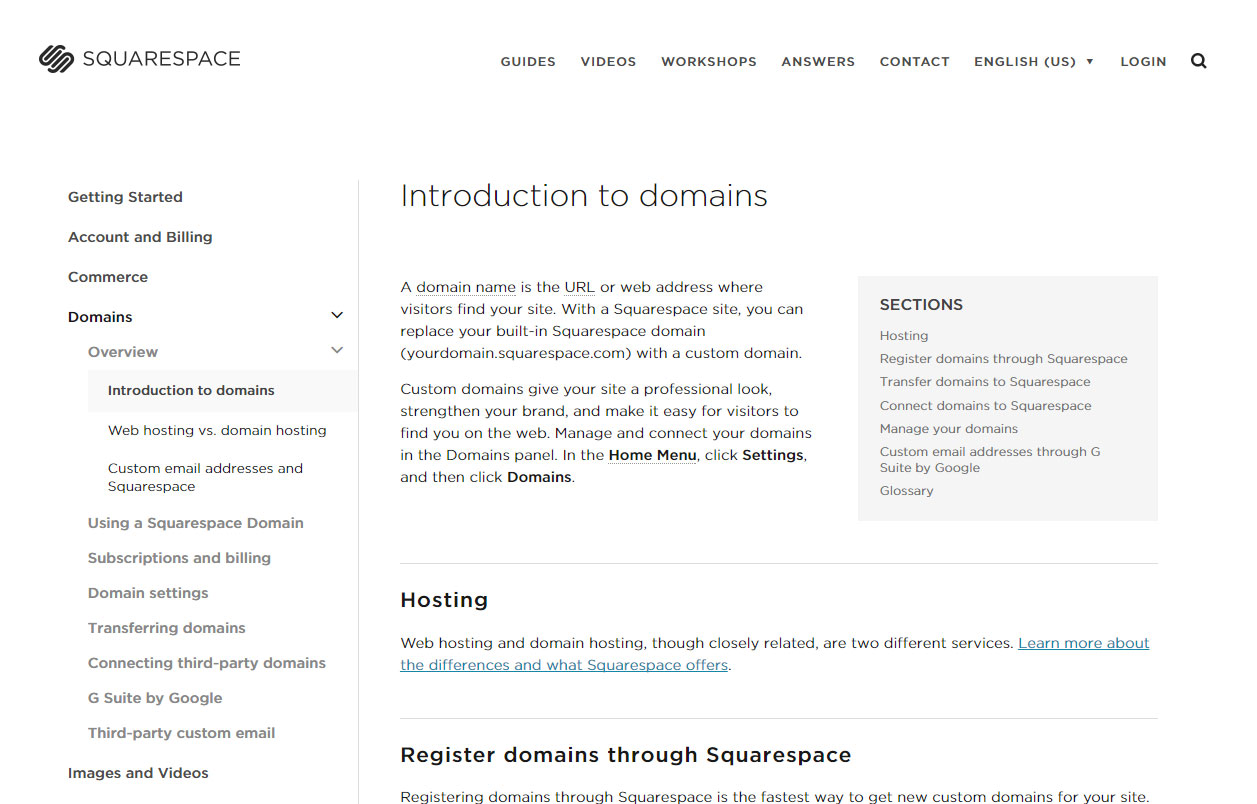Jump to Glossary section link

pyautogui.click(x=906, y=491)
